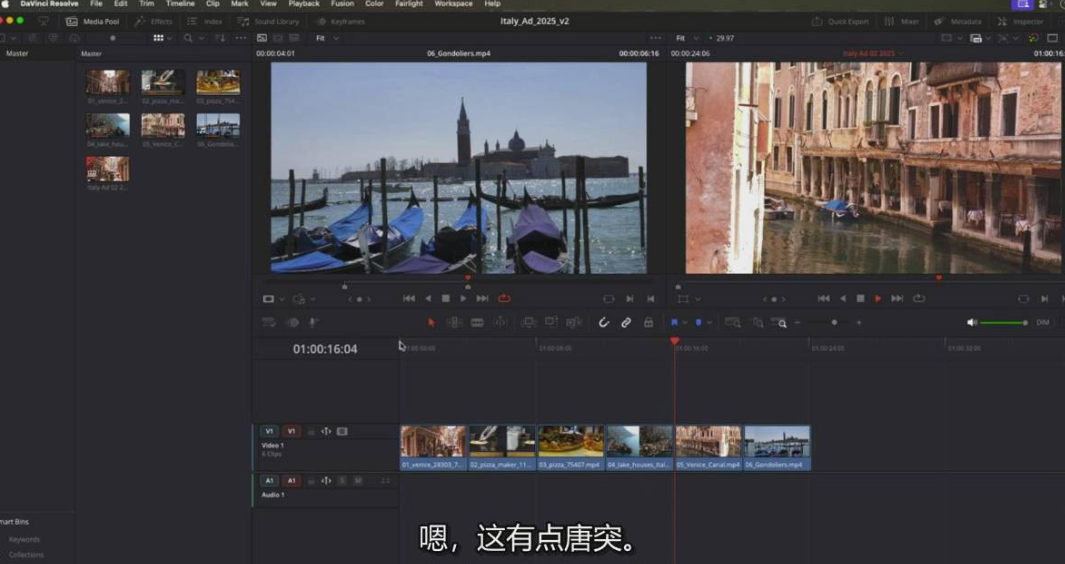Open the Playback menu in menu bar
The height and width of the screenshot is (564, 1065).
pyautogui.click(x=304, y=4)
